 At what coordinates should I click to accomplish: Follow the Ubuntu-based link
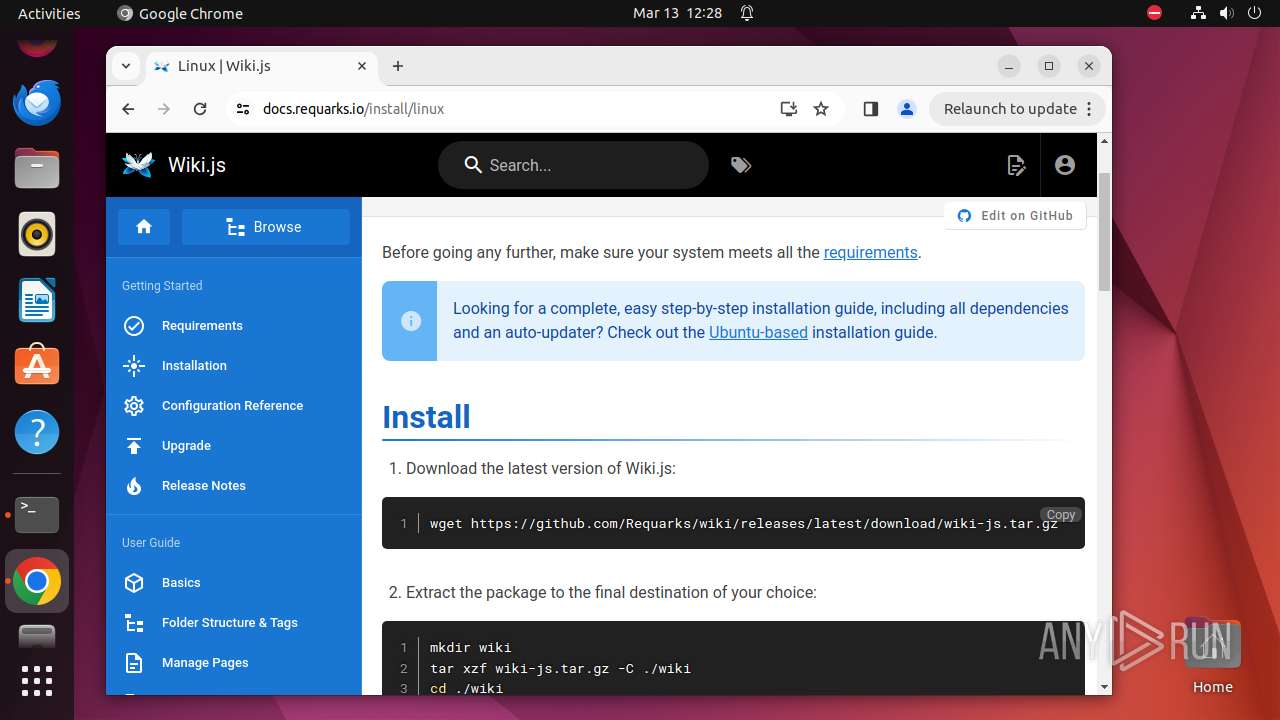coord(758,332)
